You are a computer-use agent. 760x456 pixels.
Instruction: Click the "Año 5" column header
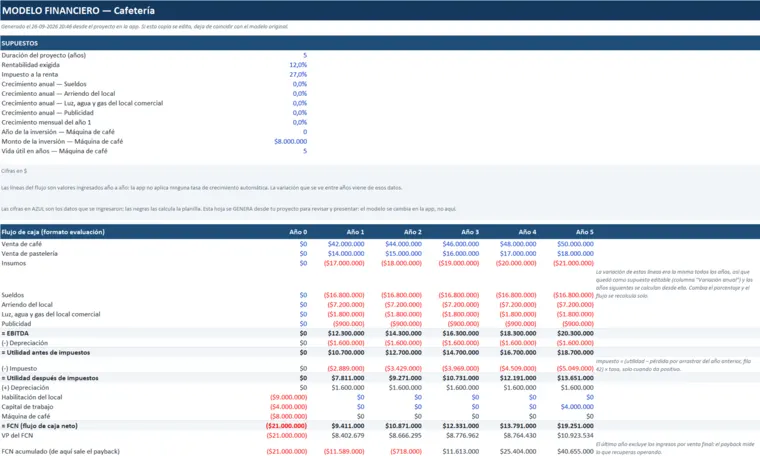(585, 232)
